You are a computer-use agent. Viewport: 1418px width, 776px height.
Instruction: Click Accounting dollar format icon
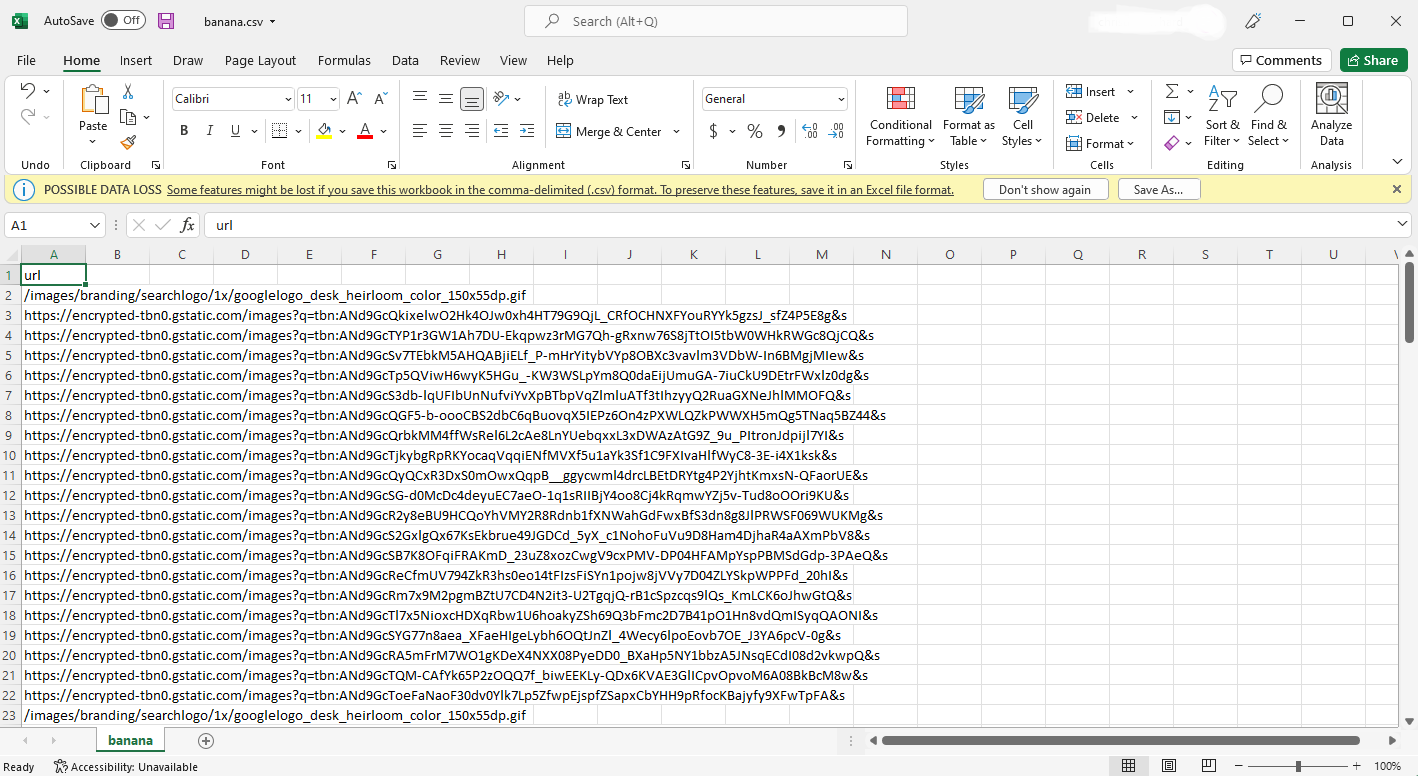[x=713, y=131]
